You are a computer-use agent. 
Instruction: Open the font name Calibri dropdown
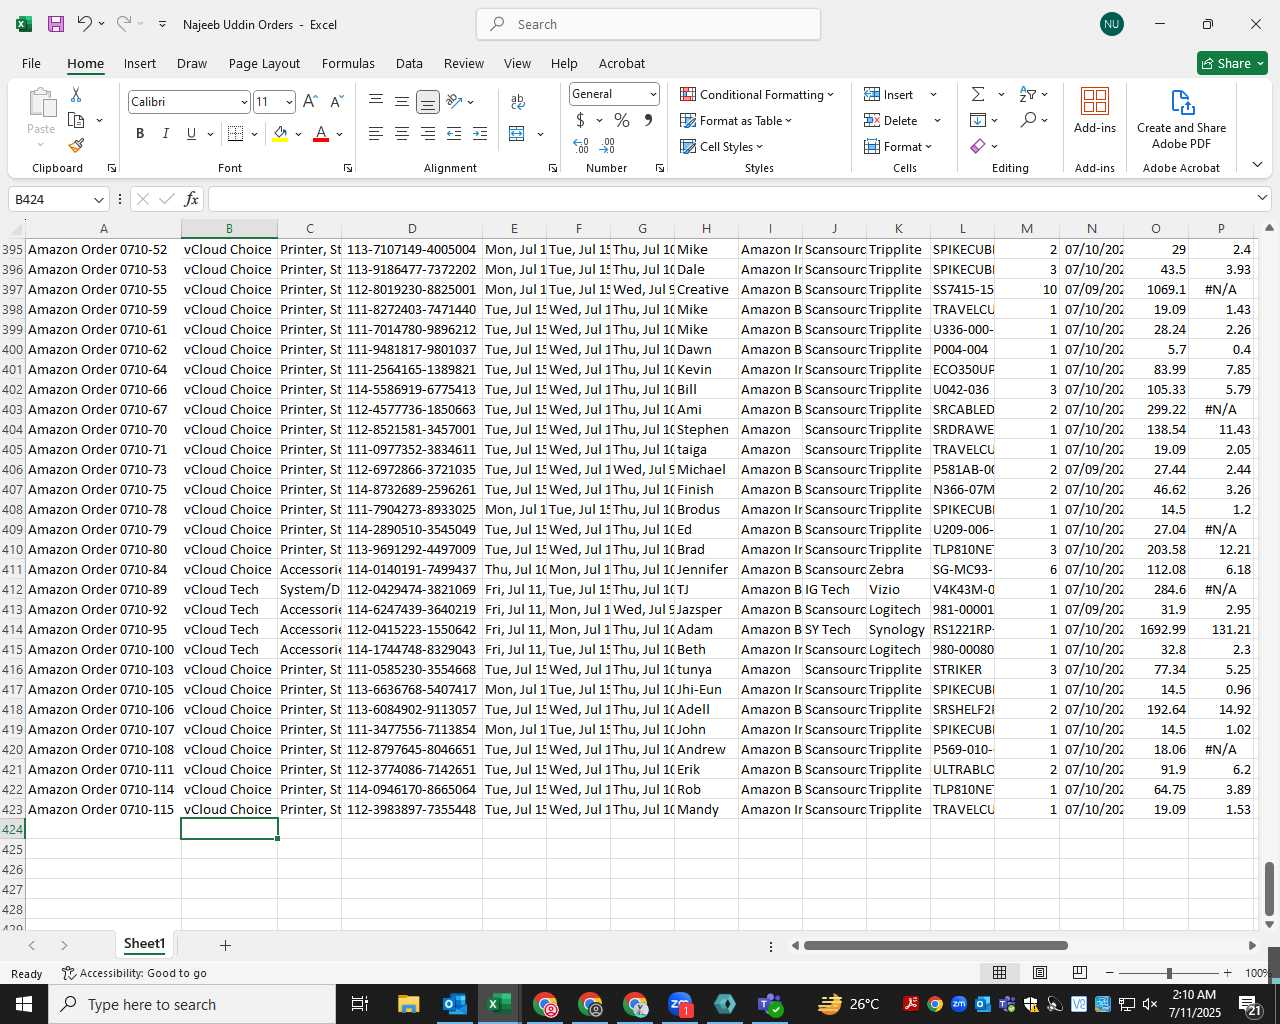click(x=243, y=102)
